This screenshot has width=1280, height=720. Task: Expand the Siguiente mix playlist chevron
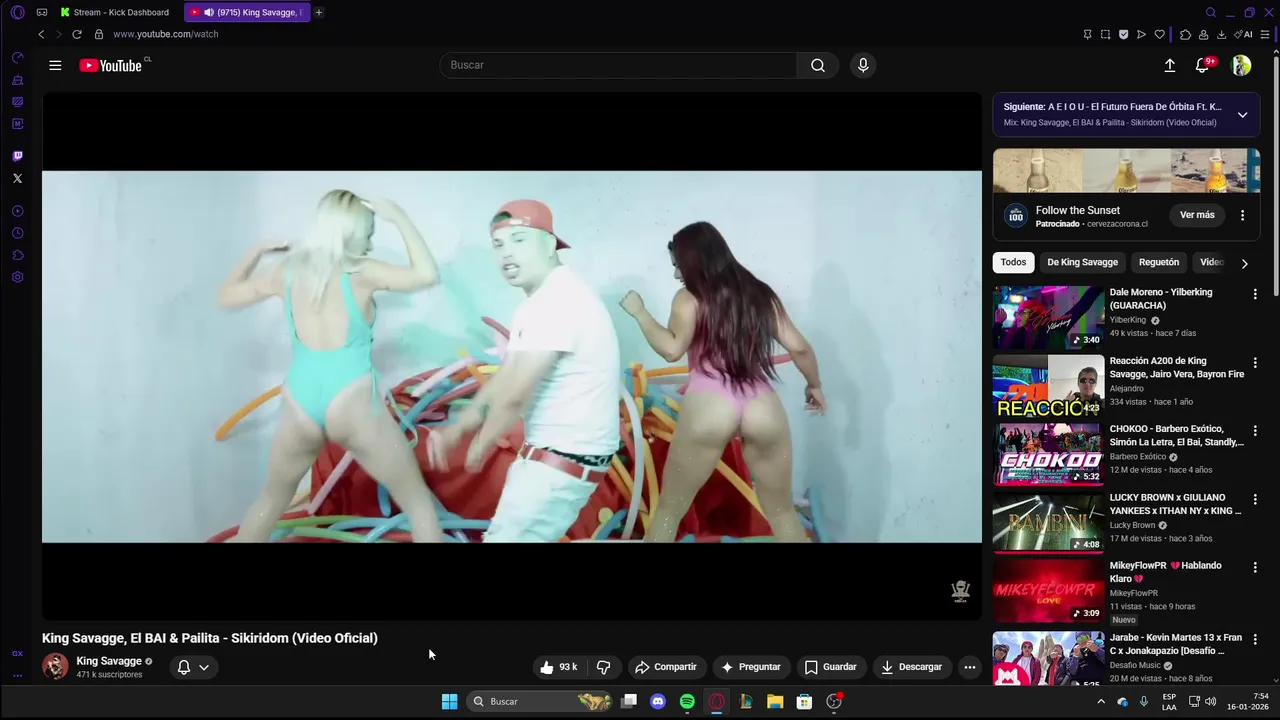coord(1242,114)
